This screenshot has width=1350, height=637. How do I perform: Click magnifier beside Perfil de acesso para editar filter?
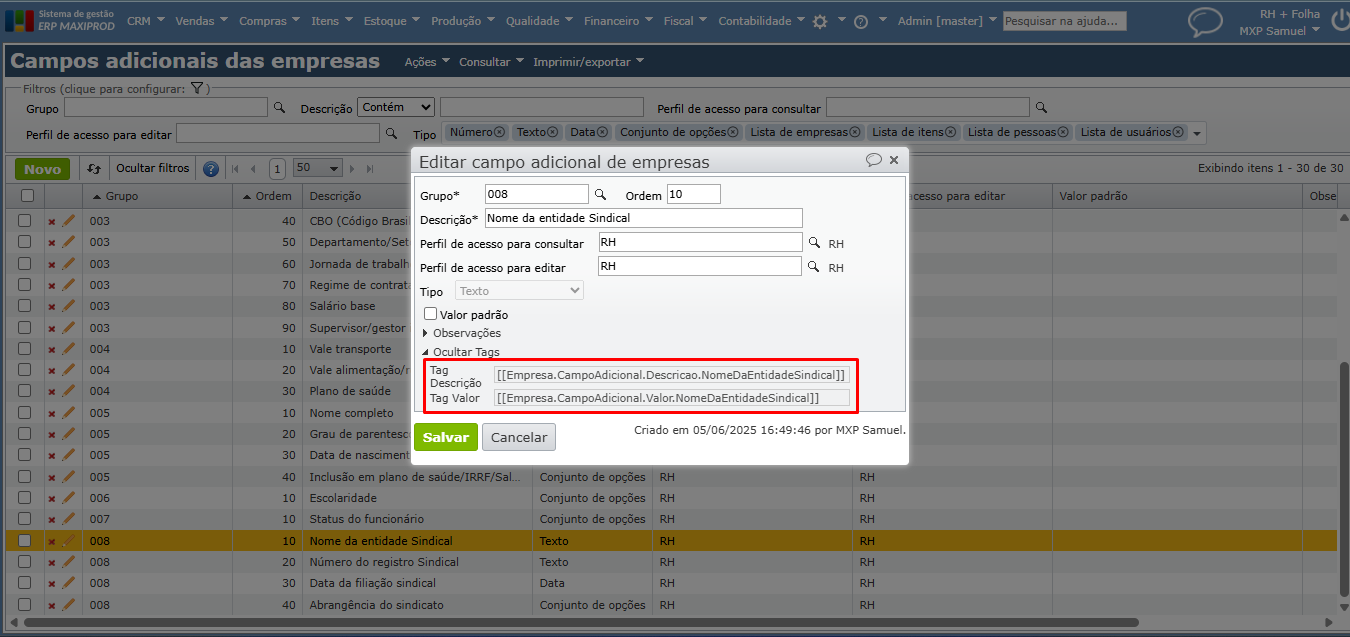pyautogui.click(x=391, y=132)
